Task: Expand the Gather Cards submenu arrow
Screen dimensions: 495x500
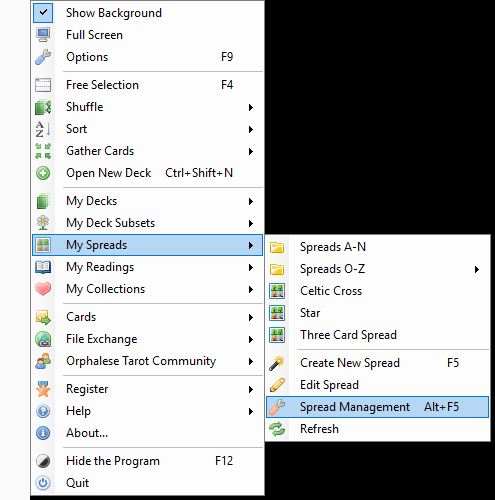Action: pos(251,151)
